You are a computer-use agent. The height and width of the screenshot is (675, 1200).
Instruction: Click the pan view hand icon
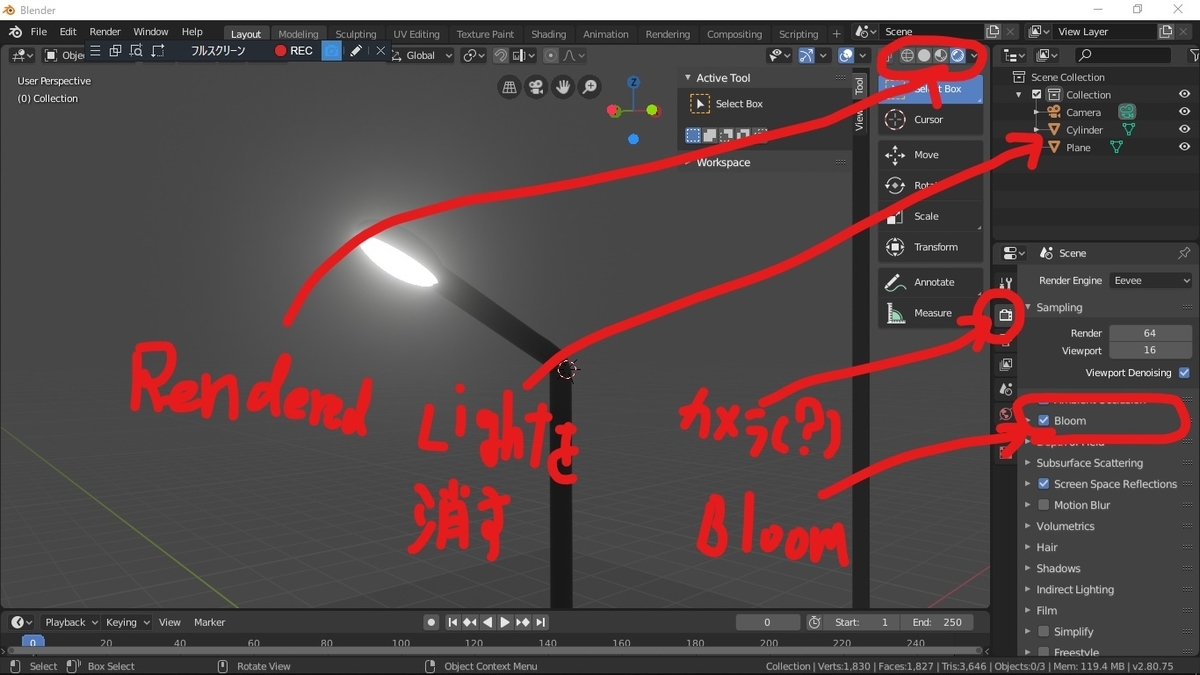tap(563, 88)
